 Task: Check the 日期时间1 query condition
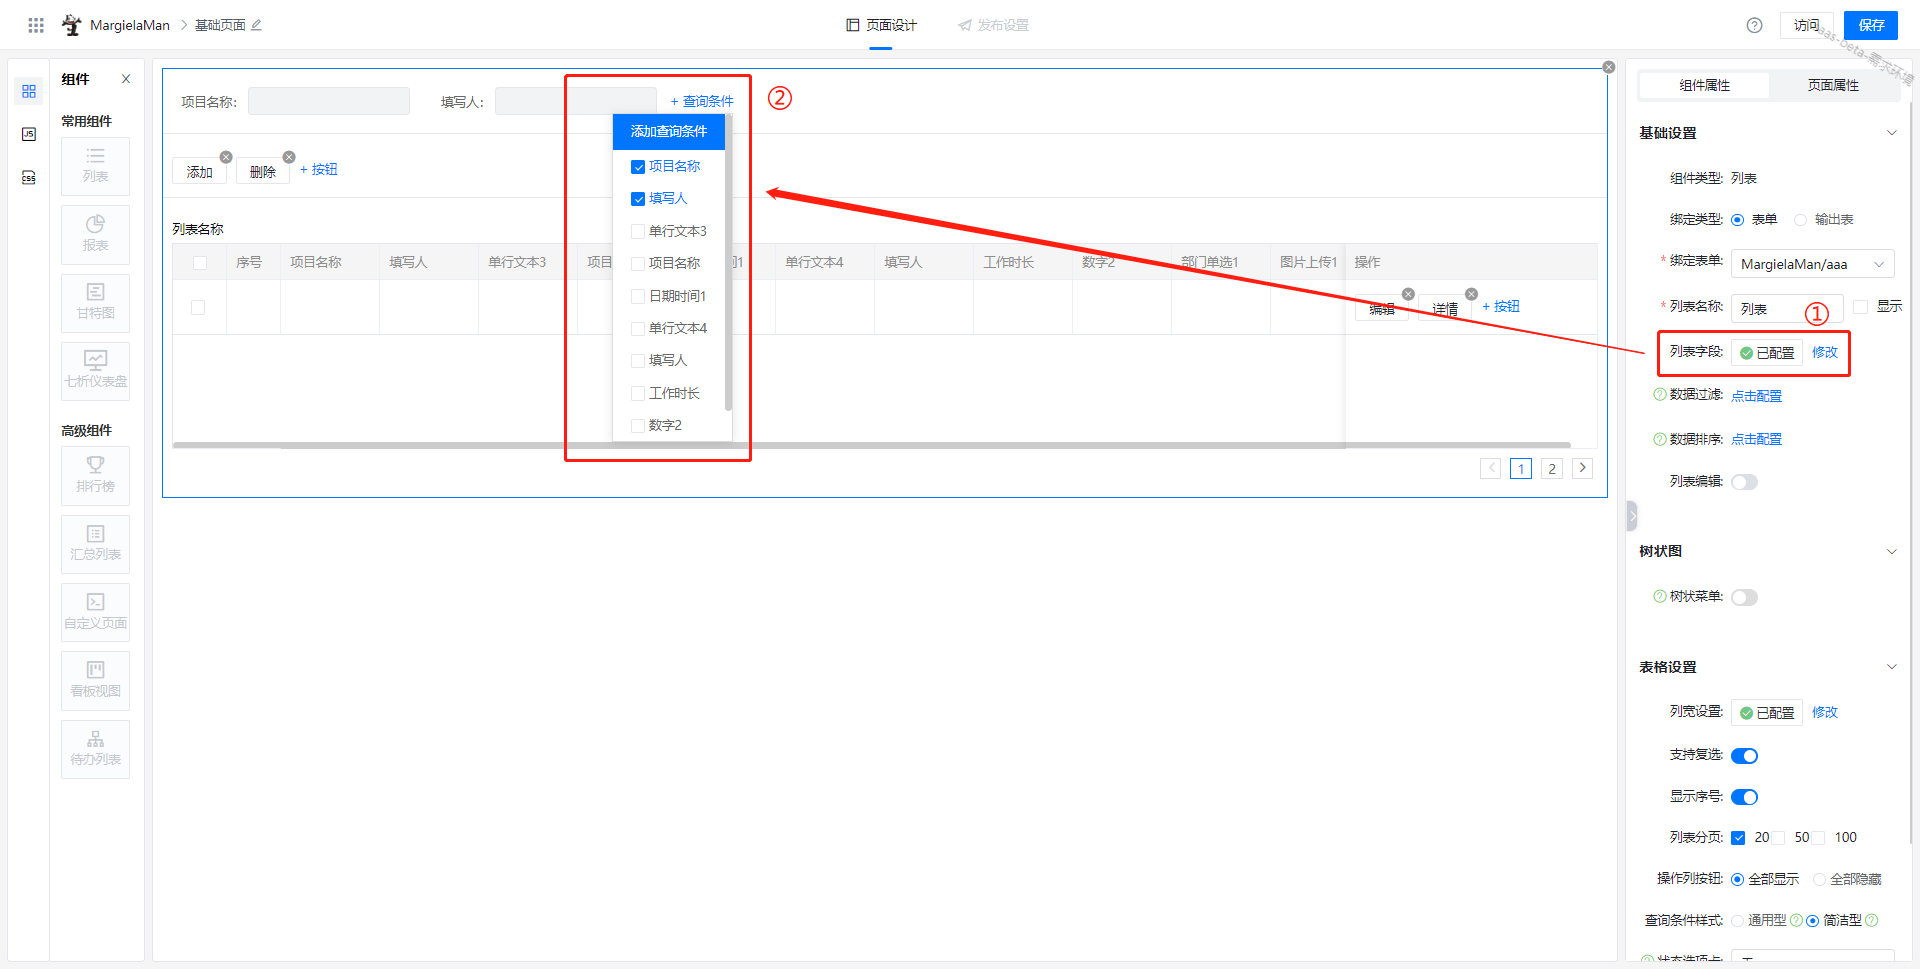[638, 296]
